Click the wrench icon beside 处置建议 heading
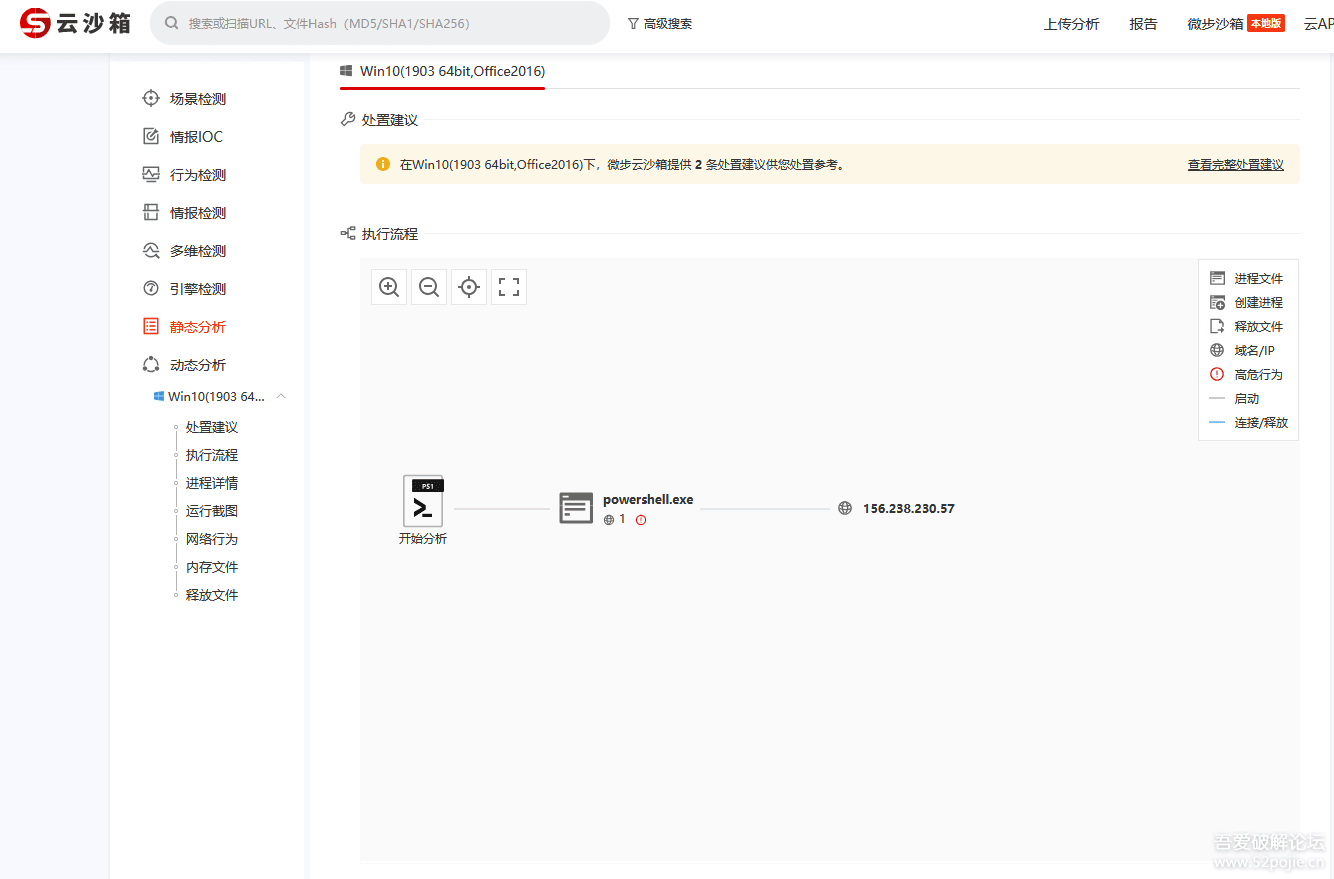The image size is (1334, 879). 348,119
